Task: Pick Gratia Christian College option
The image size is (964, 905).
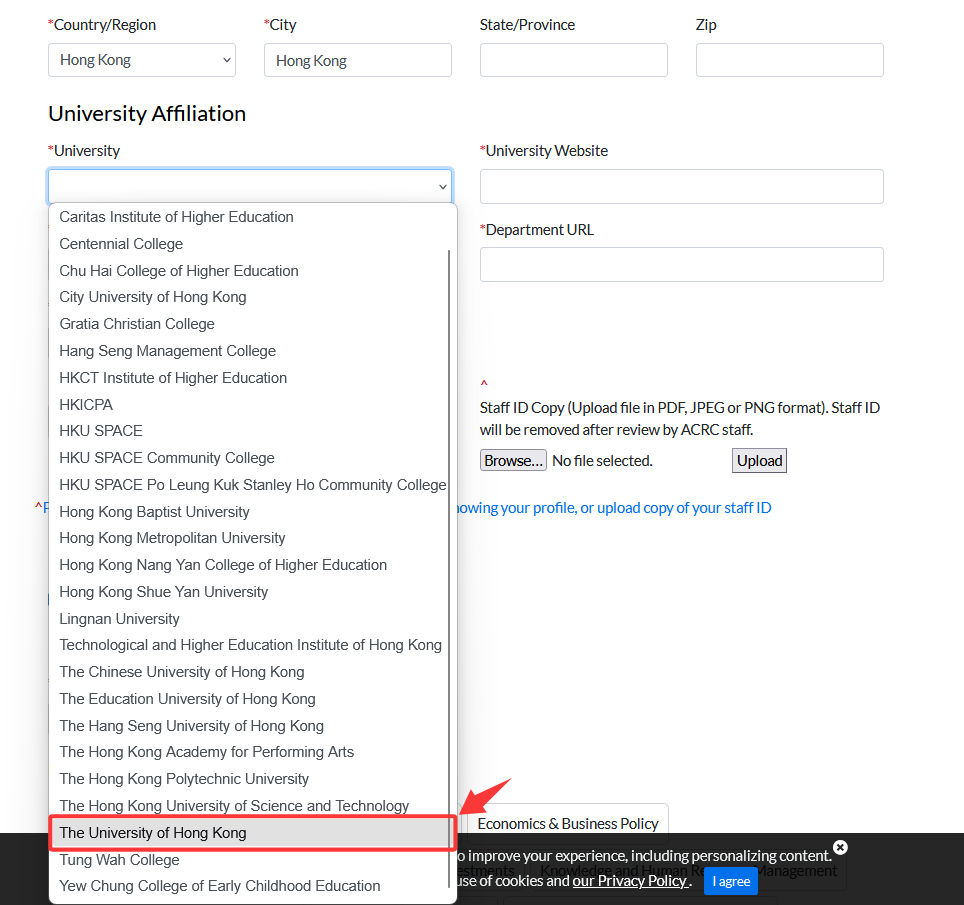Action: pyautogui.click(x=249, y=324)
